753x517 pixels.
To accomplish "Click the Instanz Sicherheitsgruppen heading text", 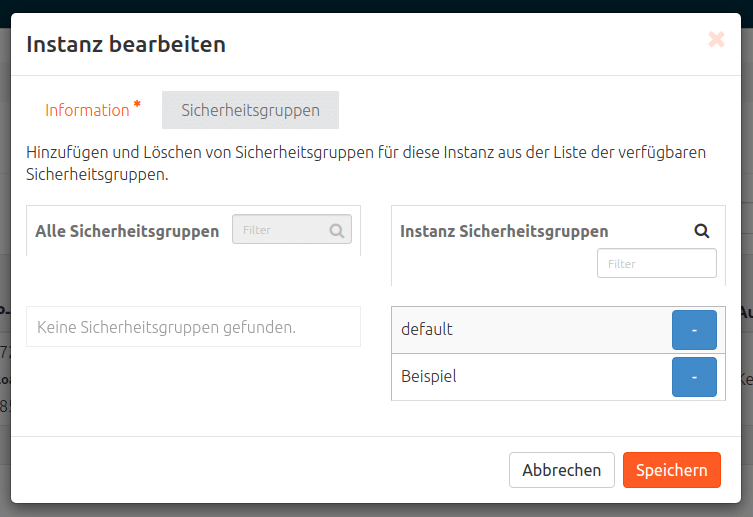I will (x=504, y=231).
